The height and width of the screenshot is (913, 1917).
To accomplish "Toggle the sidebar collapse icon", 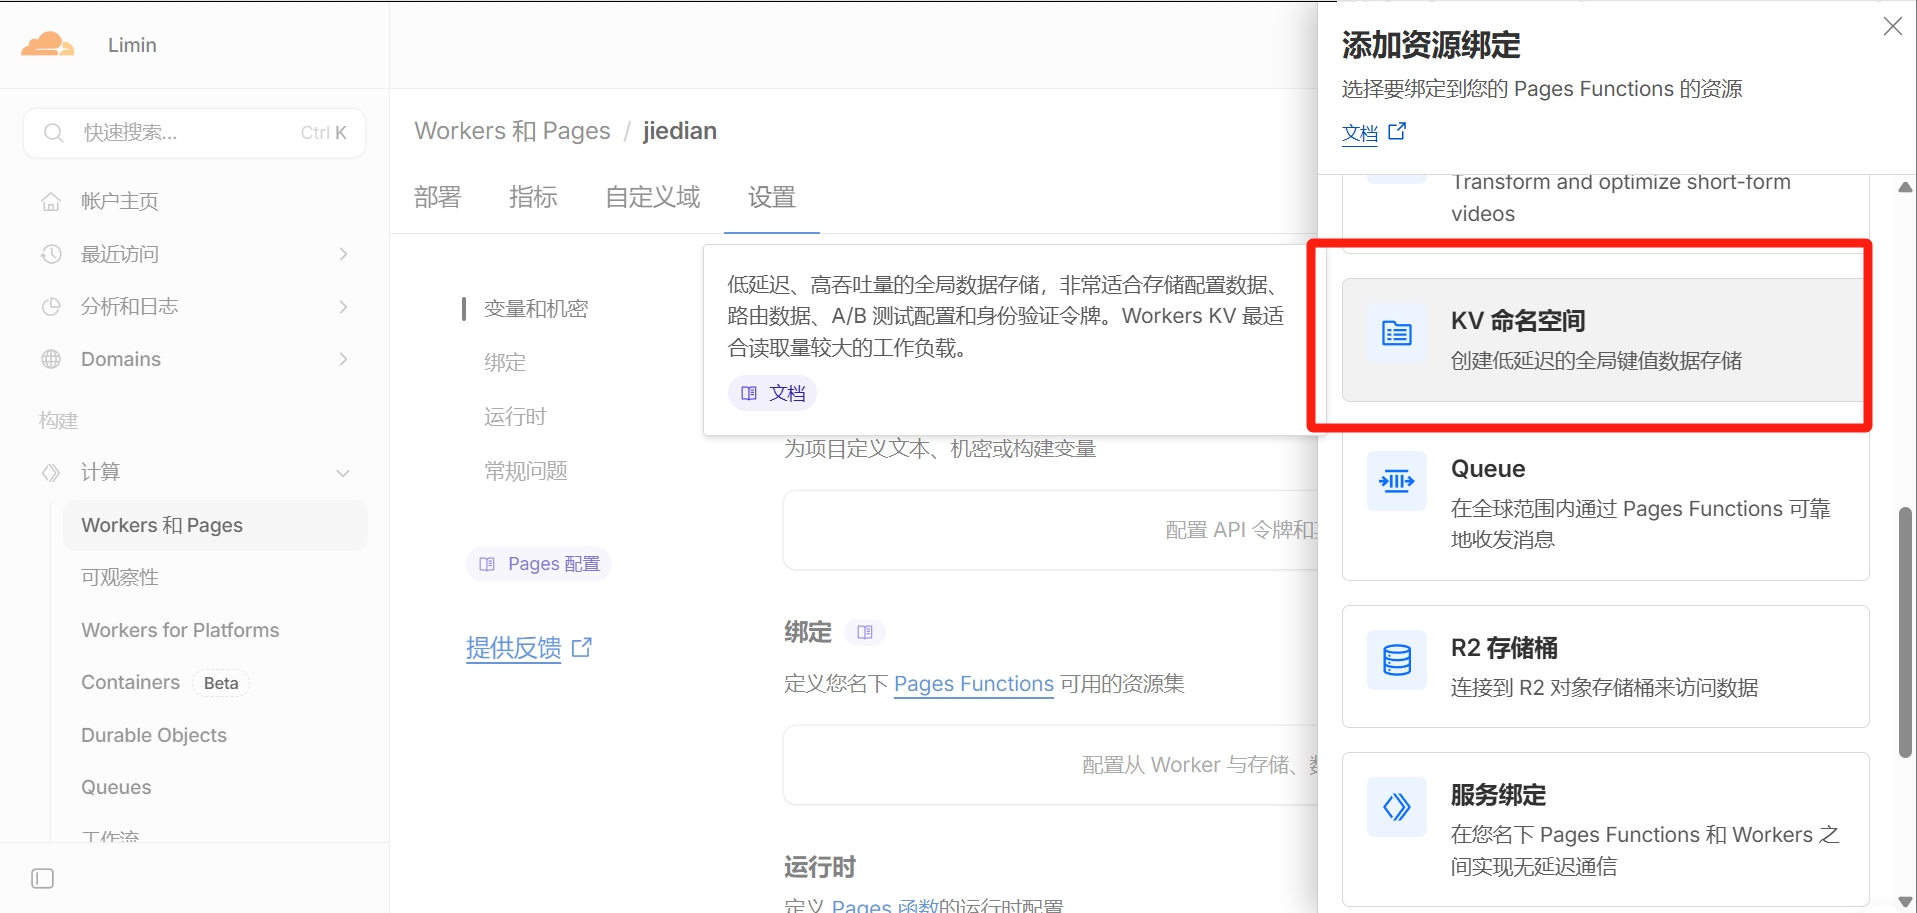I will pyautogui.click(x=43, y=878).
